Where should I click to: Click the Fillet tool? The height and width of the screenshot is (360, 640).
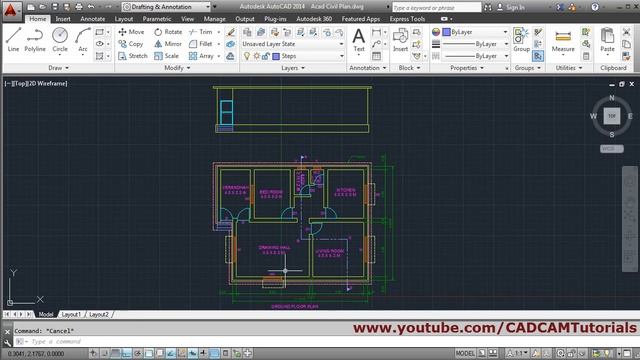point(201,44)
